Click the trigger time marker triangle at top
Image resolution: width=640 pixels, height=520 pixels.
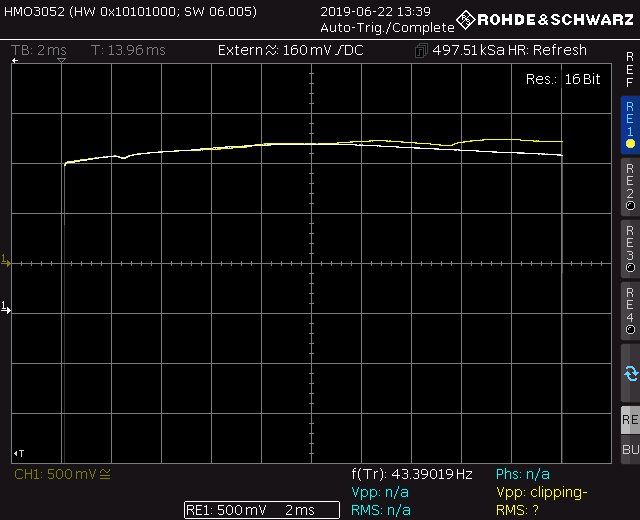coord(61,62)
